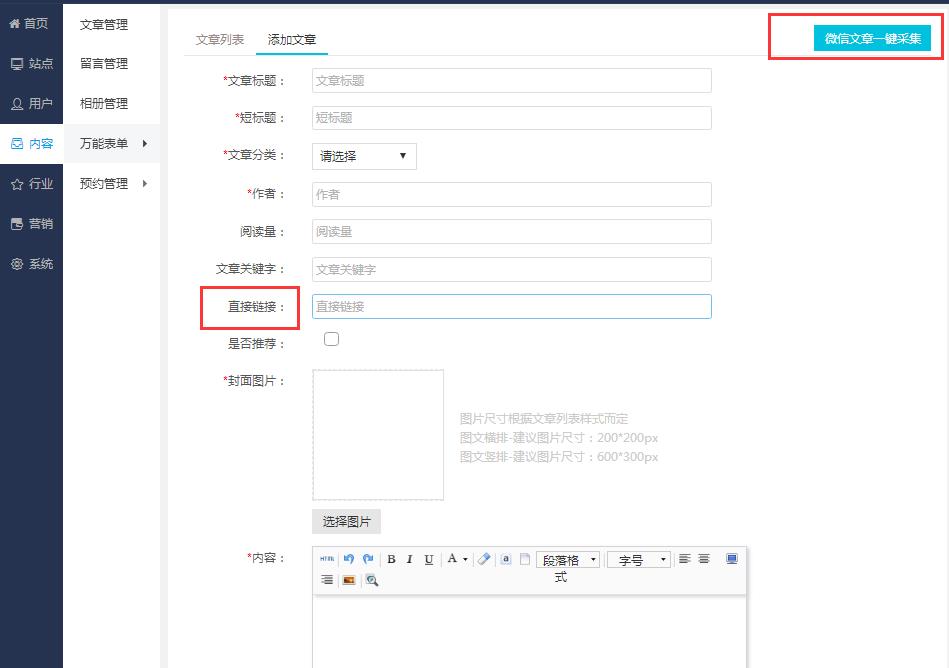The height and width of the screenshot is (668, 949).
Task: Click the cover image upload placeholder box
Action: click(378, 435)
